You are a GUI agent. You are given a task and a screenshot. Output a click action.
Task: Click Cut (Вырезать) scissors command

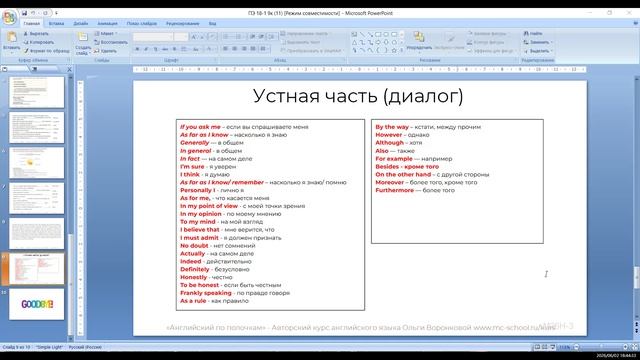coord(36,33)
